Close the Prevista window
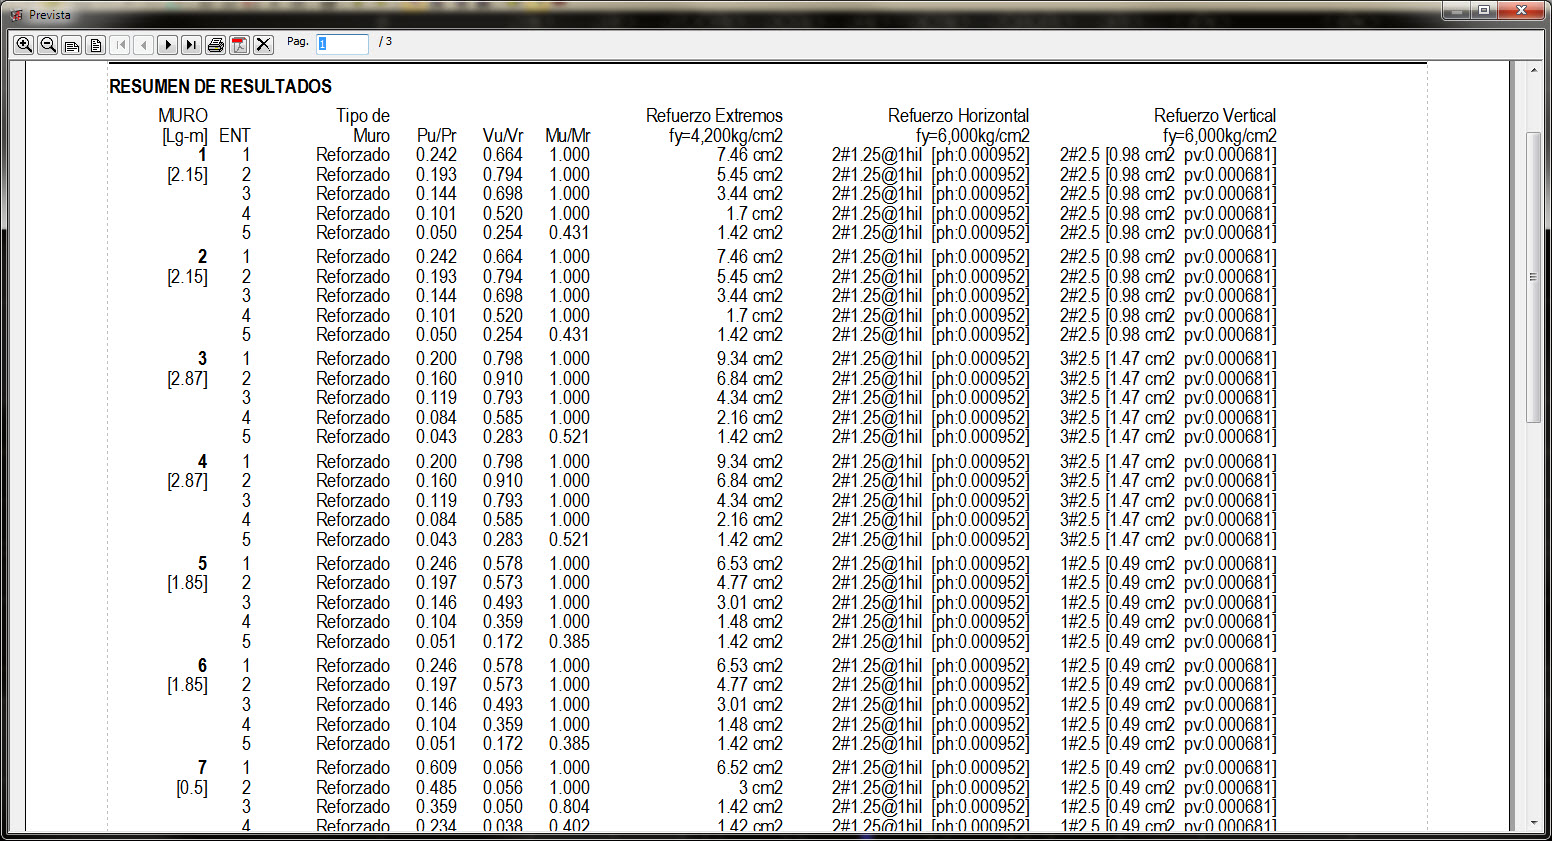Image resolution: width=1552 pixels, height=841 pixels. coord(1522,11)
